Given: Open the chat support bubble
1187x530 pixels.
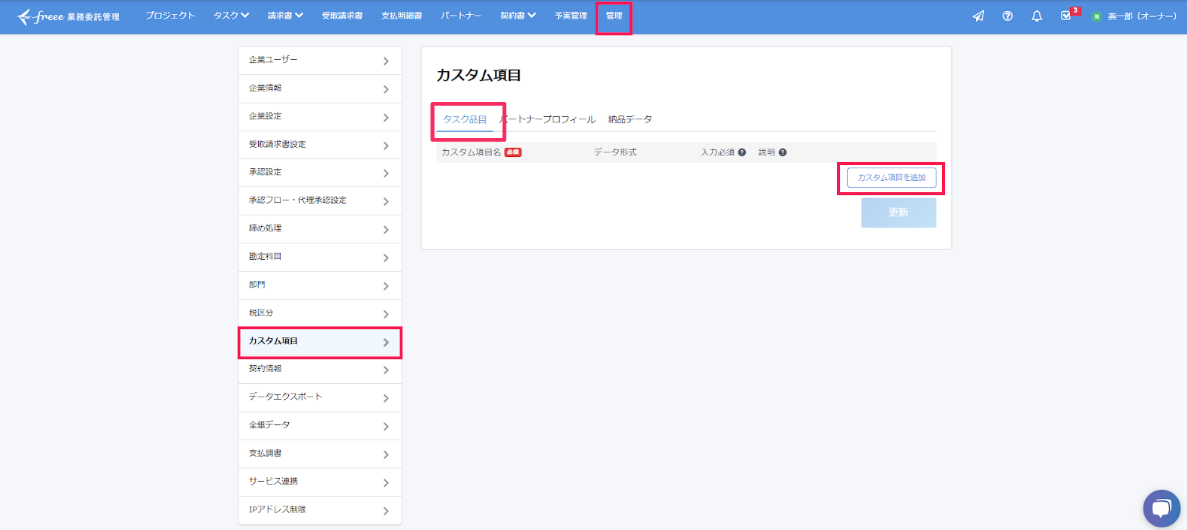Looking at the screenshot, I should (x=1162, y=508).
